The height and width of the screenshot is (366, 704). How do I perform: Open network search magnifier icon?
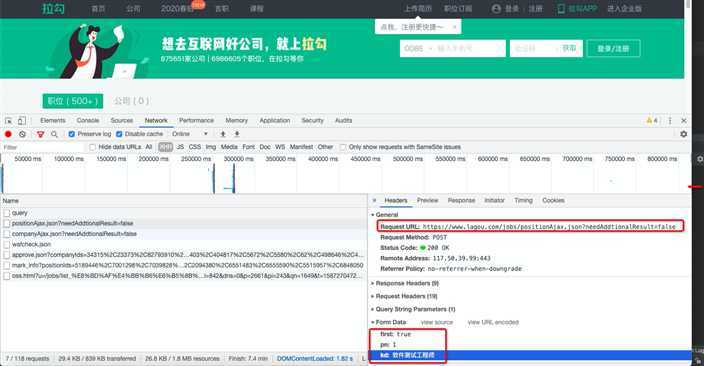pos(54,134)
